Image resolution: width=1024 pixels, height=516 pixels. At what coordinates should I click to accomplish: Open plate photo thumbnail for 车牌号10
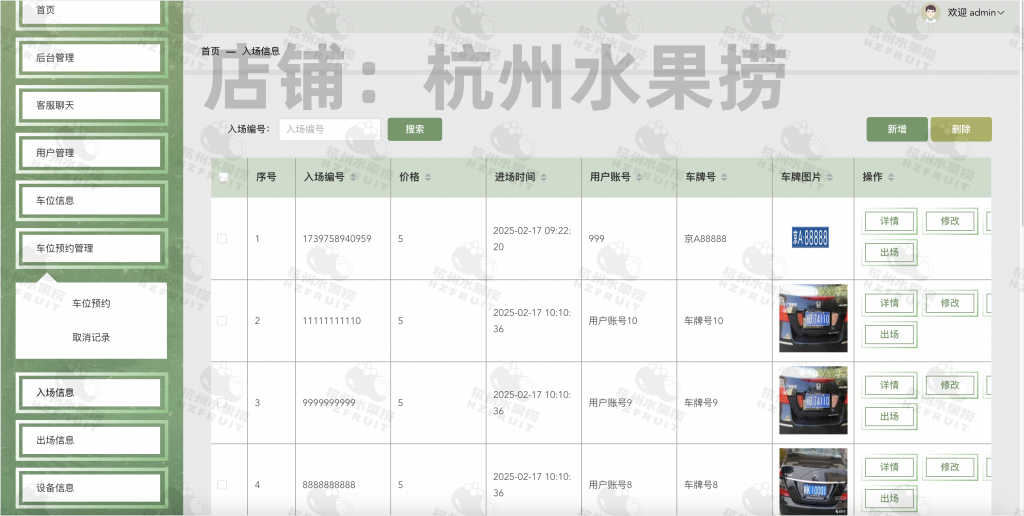813,318
